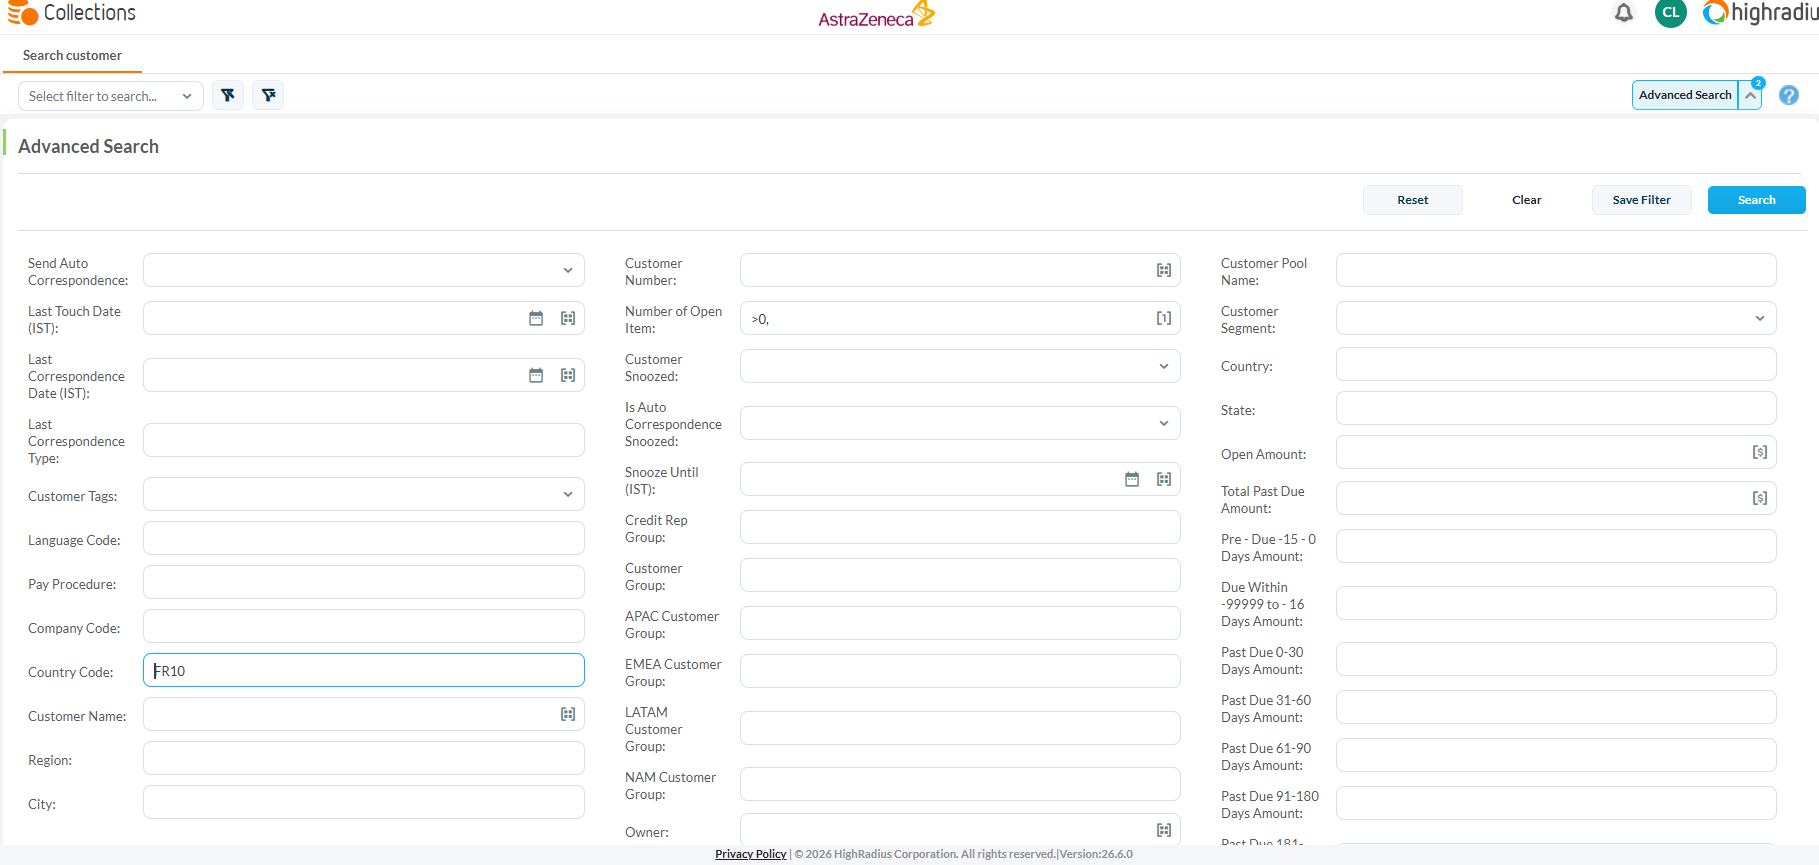Viewport: 1819px width, 865px height.
Task: Click into Customer Pool Name field
Action: coord(1556,270)
